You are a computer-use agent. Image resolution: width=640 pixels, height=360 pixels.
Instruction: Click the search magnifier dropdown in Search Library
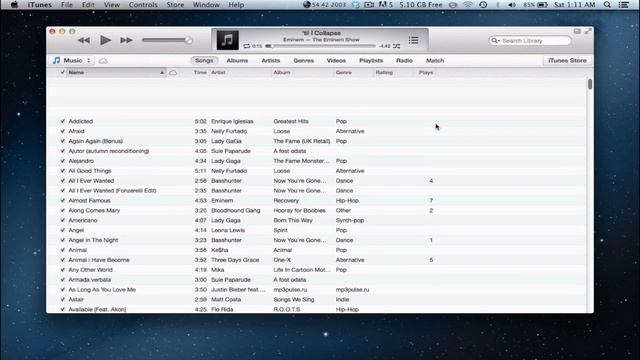495,41
